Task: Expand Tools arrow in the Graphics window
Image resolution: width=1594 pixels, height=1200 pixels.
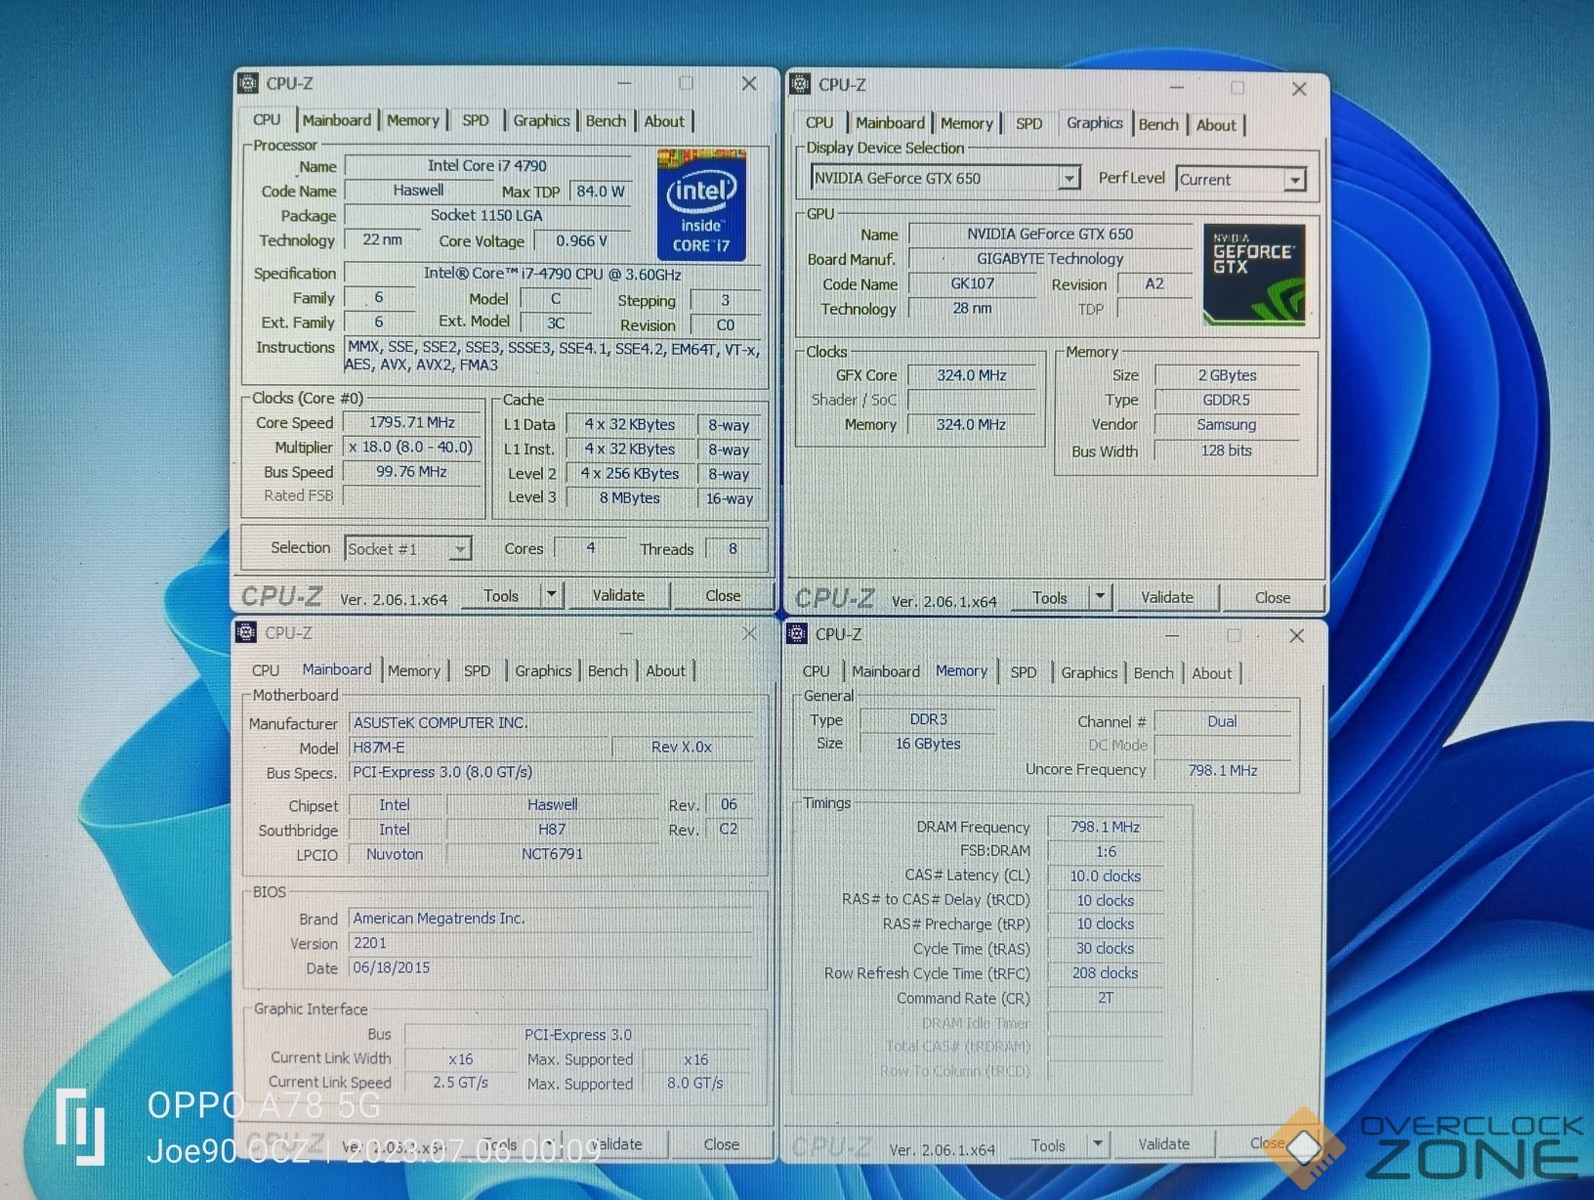Action: click(x=1100, y=597)
